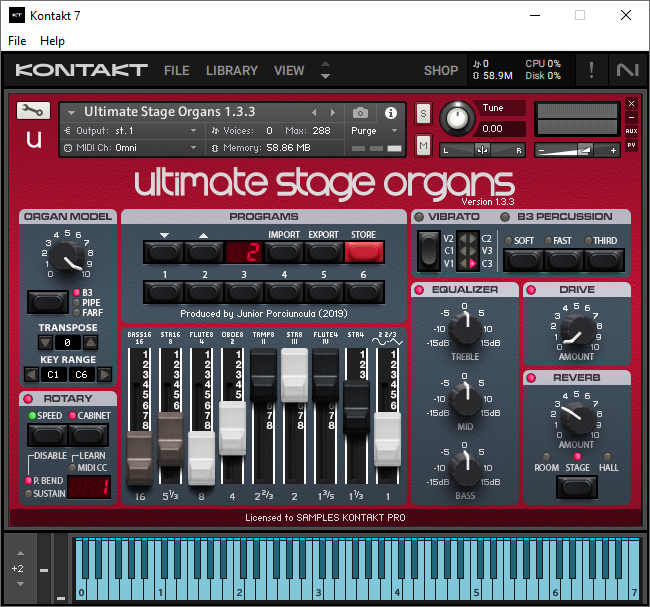Click the BASS16 drawbar slider

point(139,458)
